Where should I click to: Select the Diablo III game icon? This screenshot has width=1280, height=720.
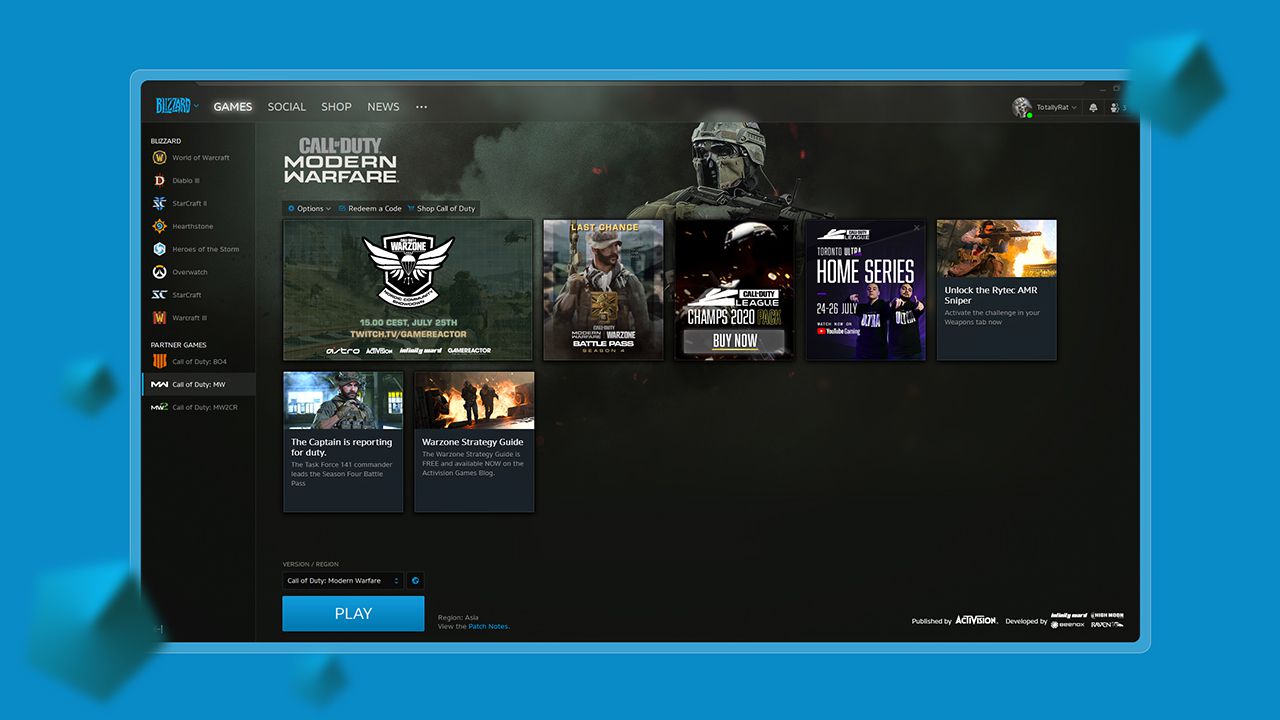(159, 181)
